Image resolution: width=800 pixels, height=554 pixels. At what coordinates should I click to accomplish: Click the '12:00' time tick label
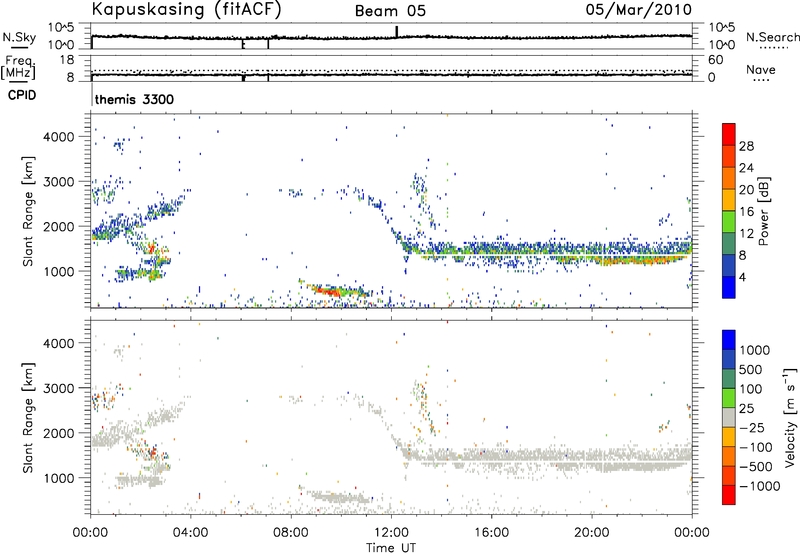391,533
